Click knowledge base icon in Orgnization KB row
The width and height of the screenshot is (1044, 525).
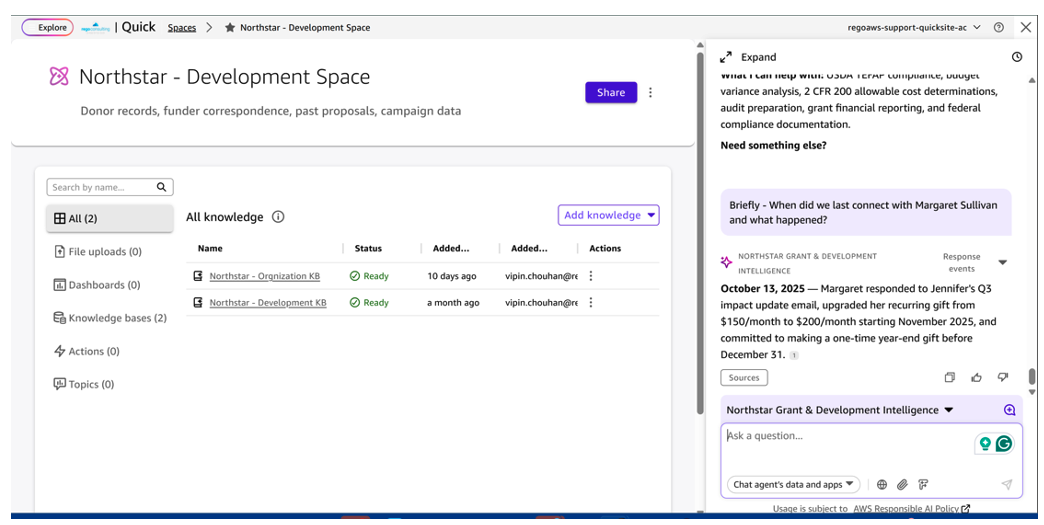pos(198,275)
